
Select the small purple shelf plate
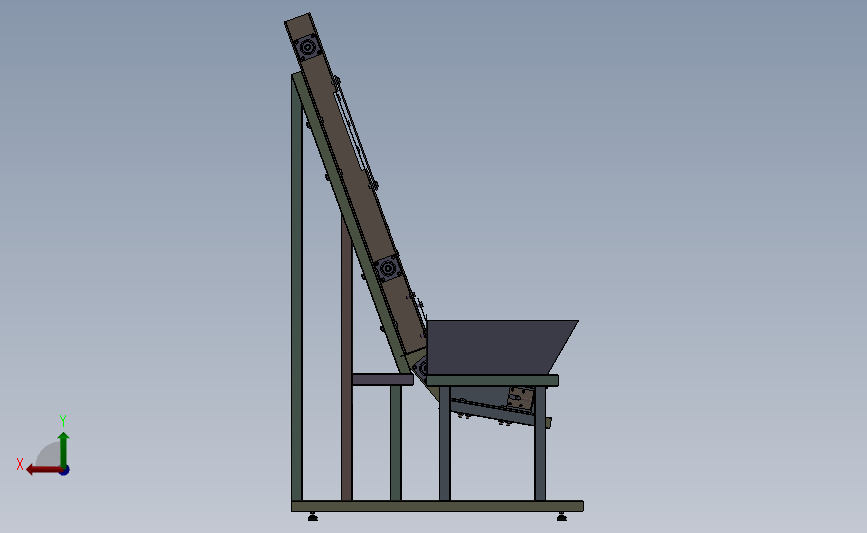(383, 379)
